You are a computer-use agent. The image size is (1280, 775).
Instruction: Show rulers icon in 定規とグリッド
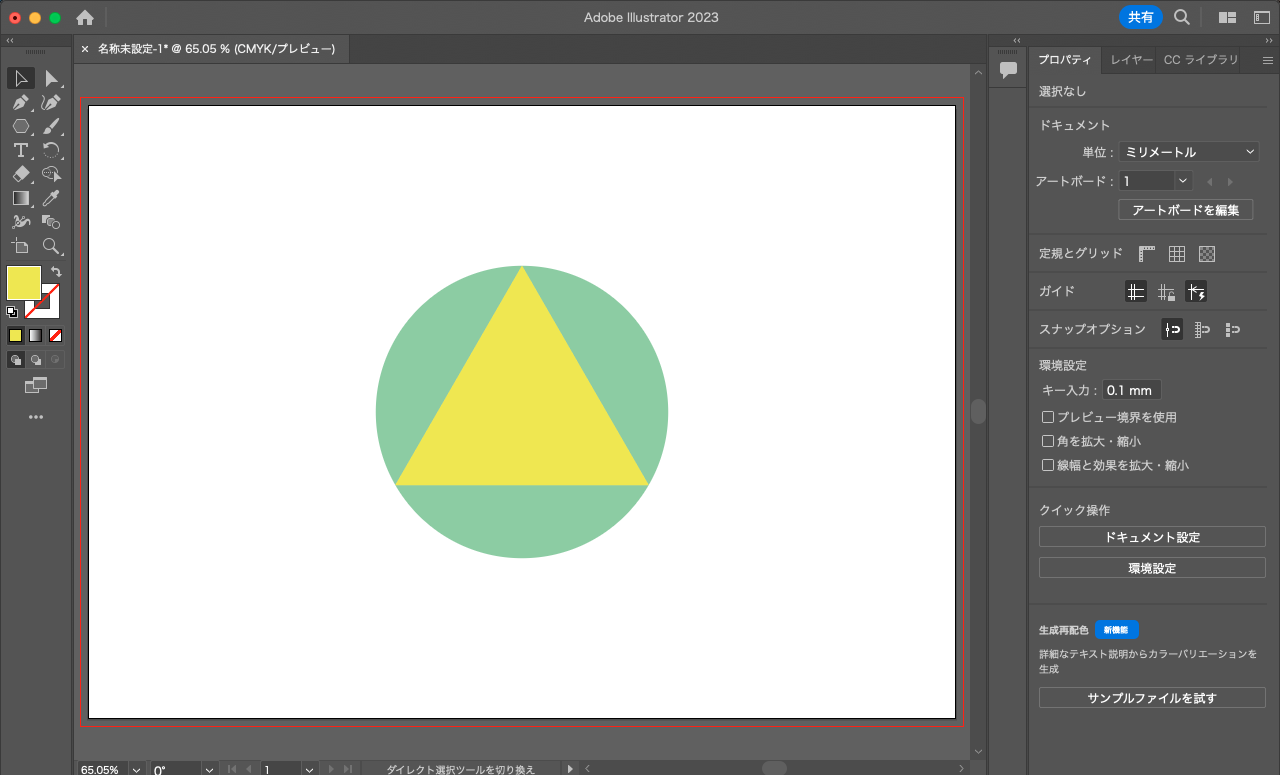[x=1146, y=254]
